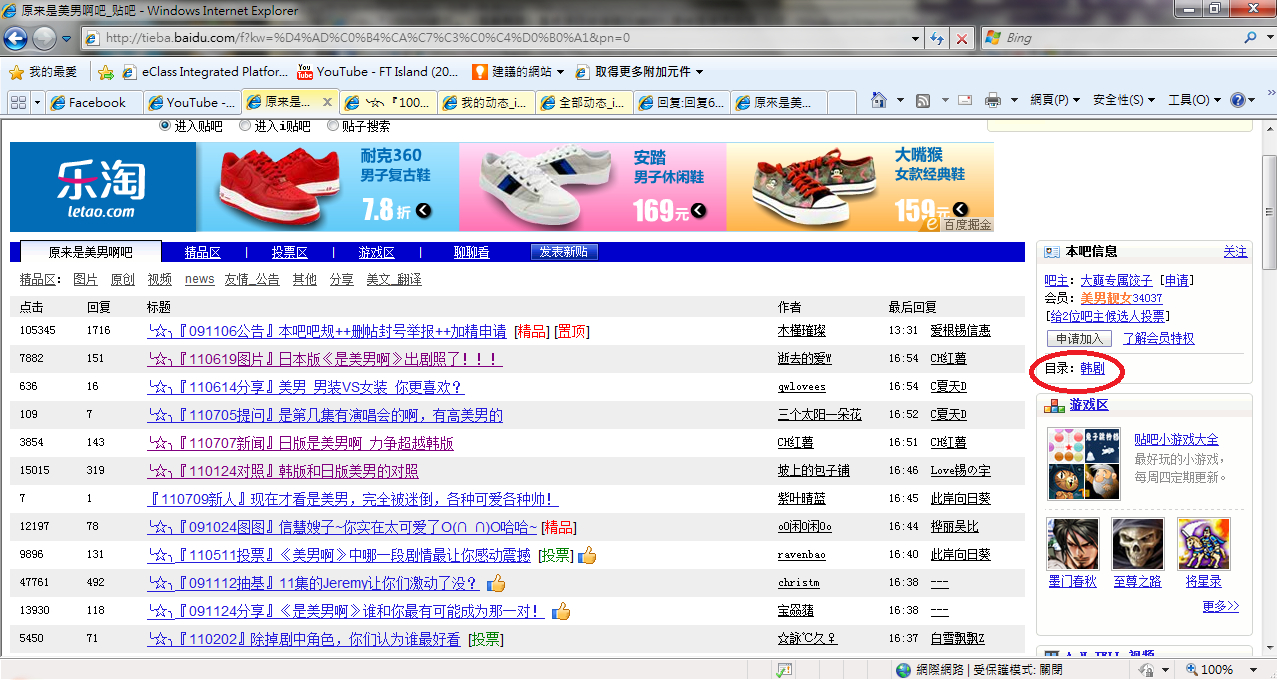Refresh the page with the reload icon
Viewport: 1277px width, 680px height.
pyautogui.click(x=937, y=38)
